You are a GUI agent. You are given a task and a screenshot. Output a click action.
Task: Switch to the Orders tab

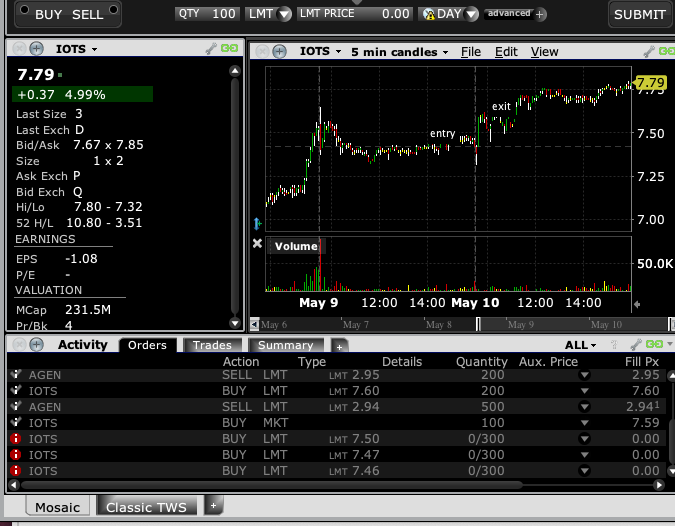147,345
